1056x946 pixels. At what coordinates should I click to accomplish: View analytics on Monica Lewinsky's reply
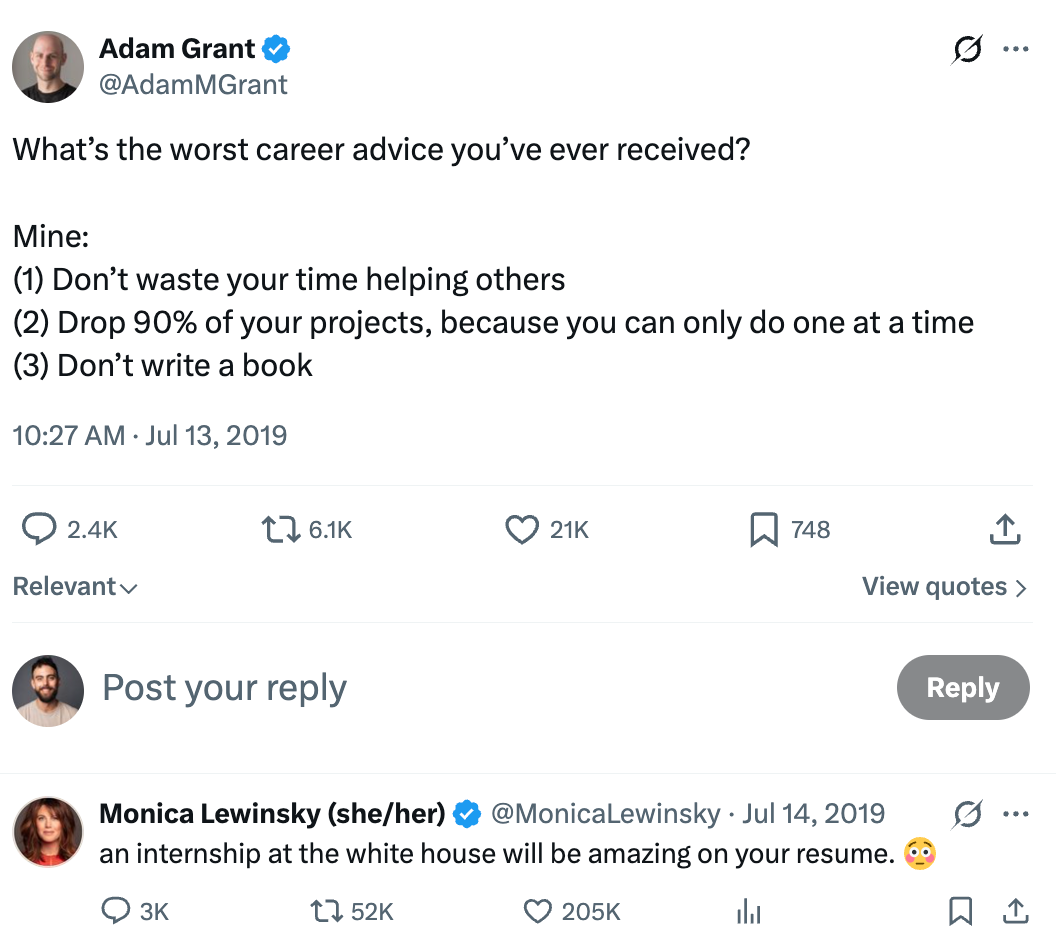pos(748,911)
